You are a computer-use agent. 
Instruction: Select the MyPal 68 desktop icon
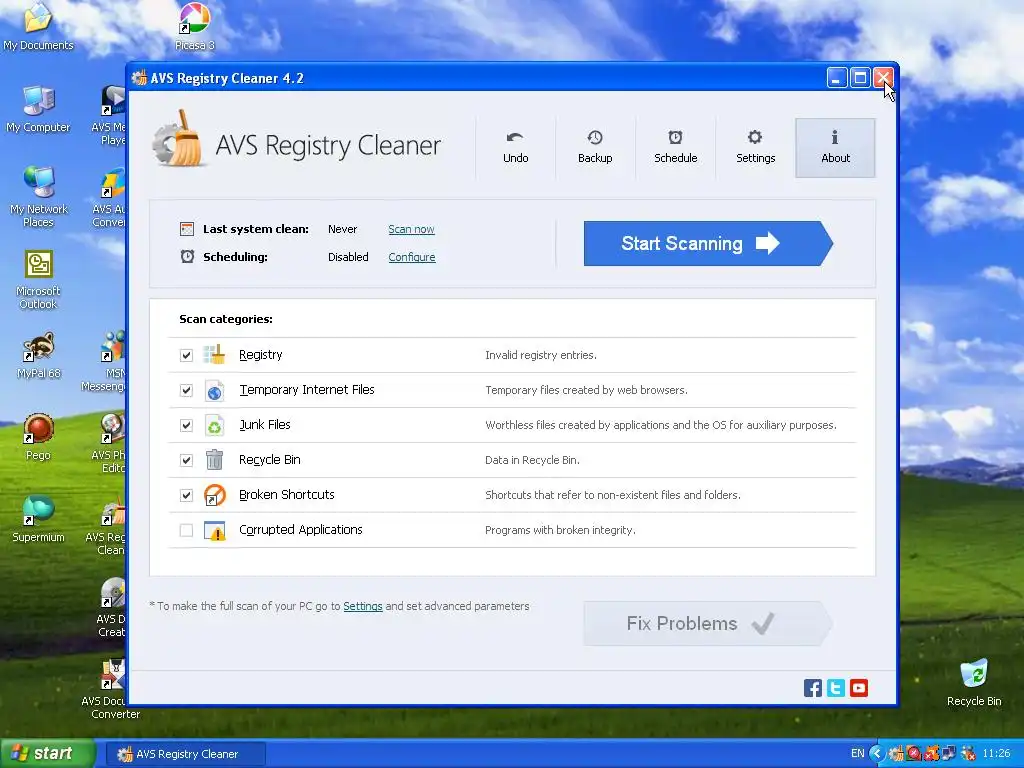tap(38, 356)
